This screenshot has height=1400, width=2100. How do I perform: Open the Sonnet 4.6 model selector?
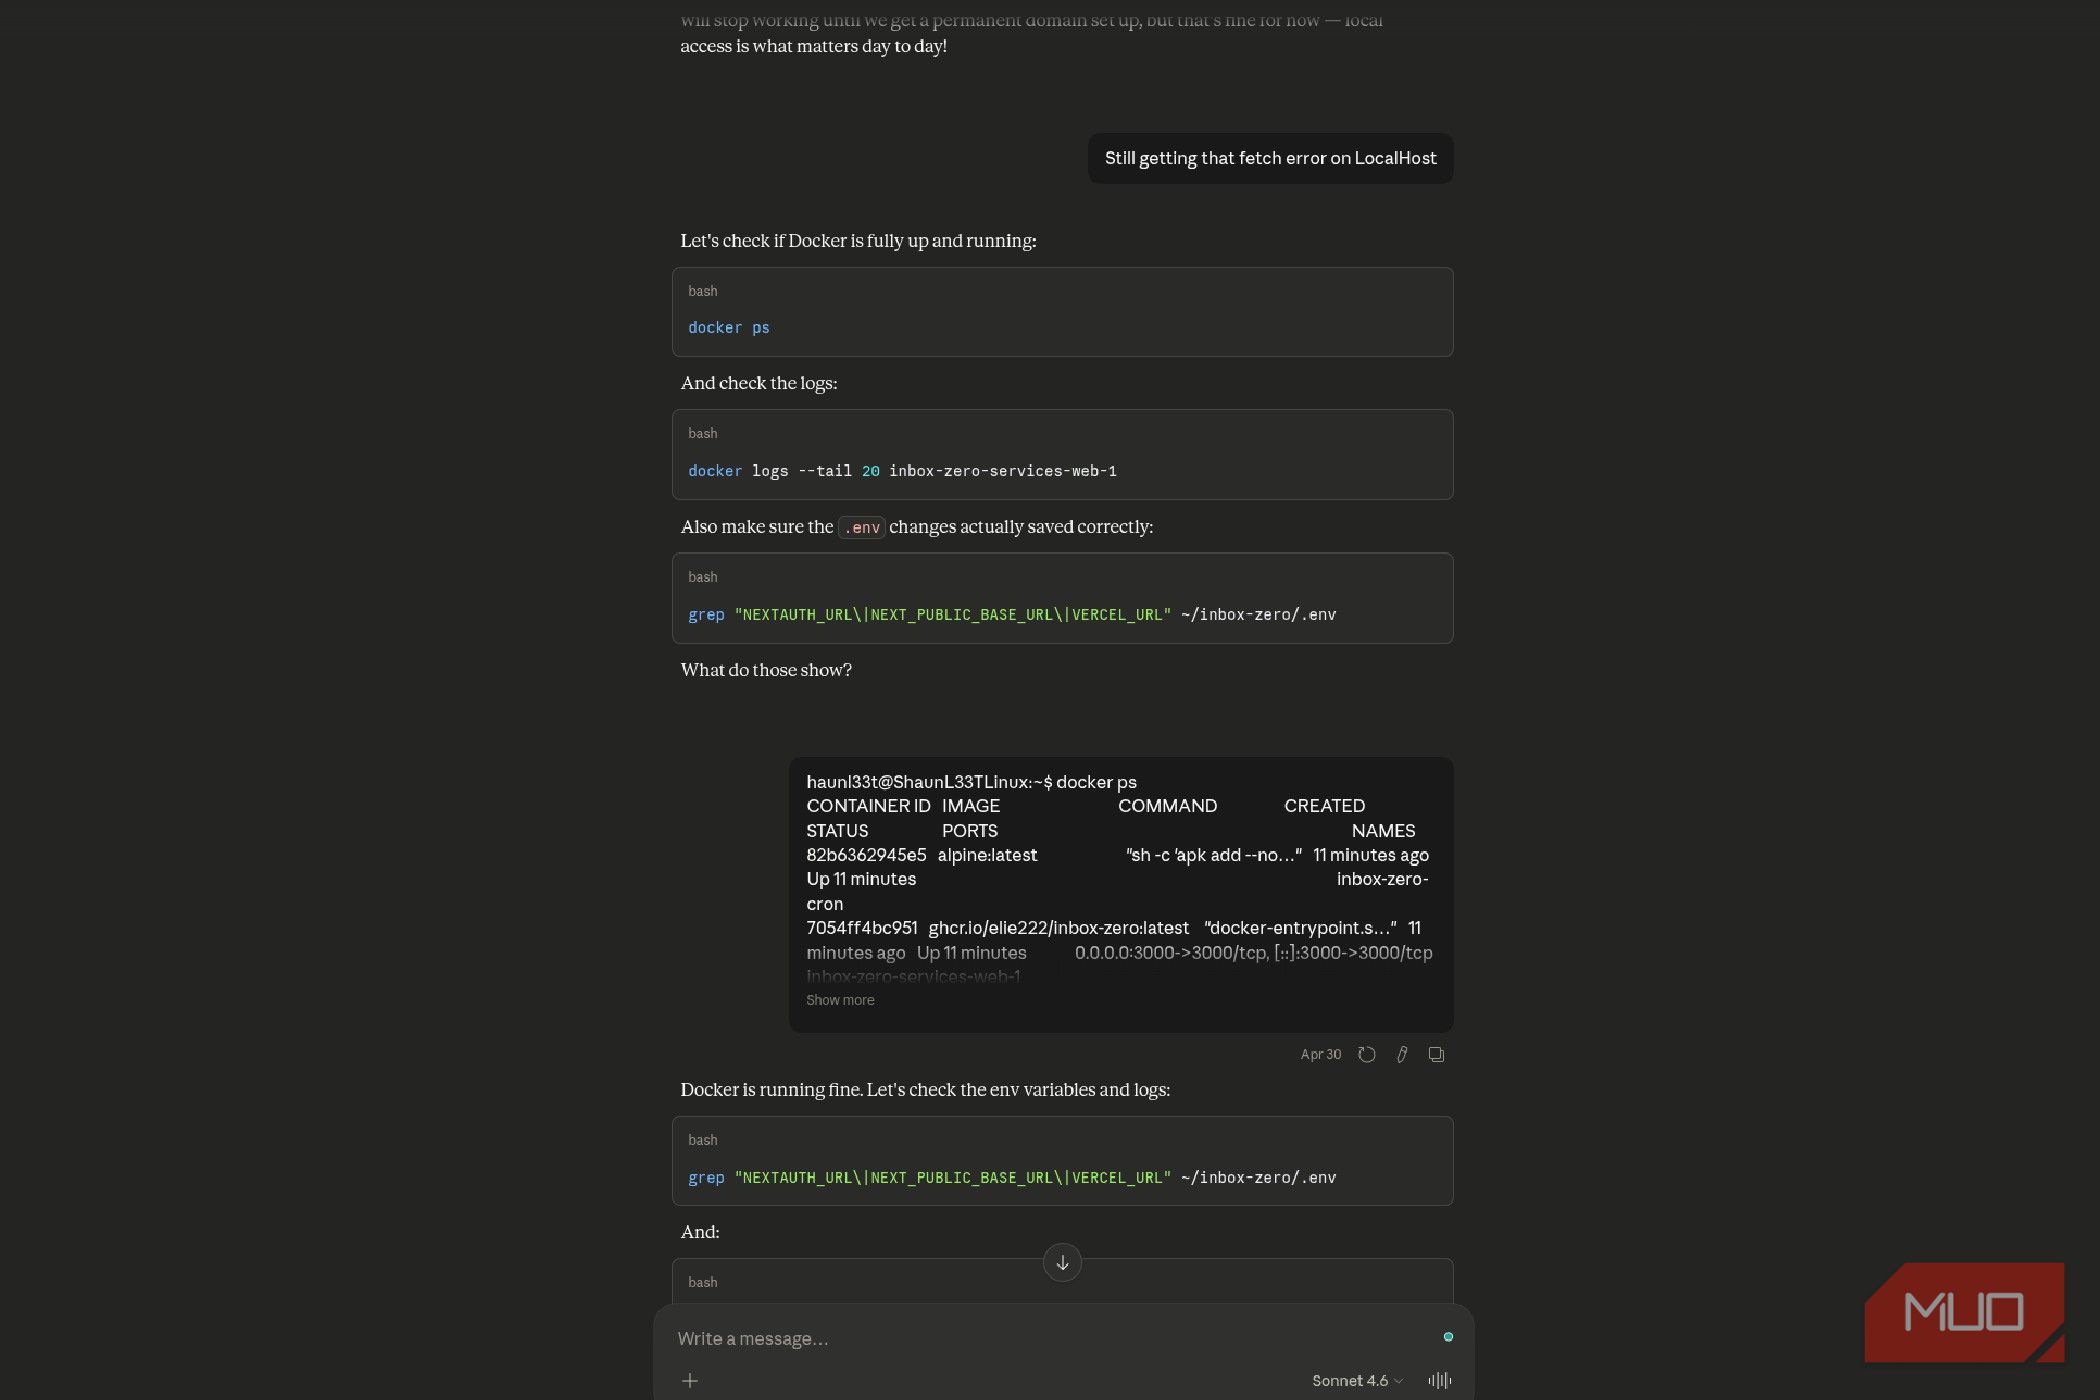pyautogui.click(x=1357, y=1381)
